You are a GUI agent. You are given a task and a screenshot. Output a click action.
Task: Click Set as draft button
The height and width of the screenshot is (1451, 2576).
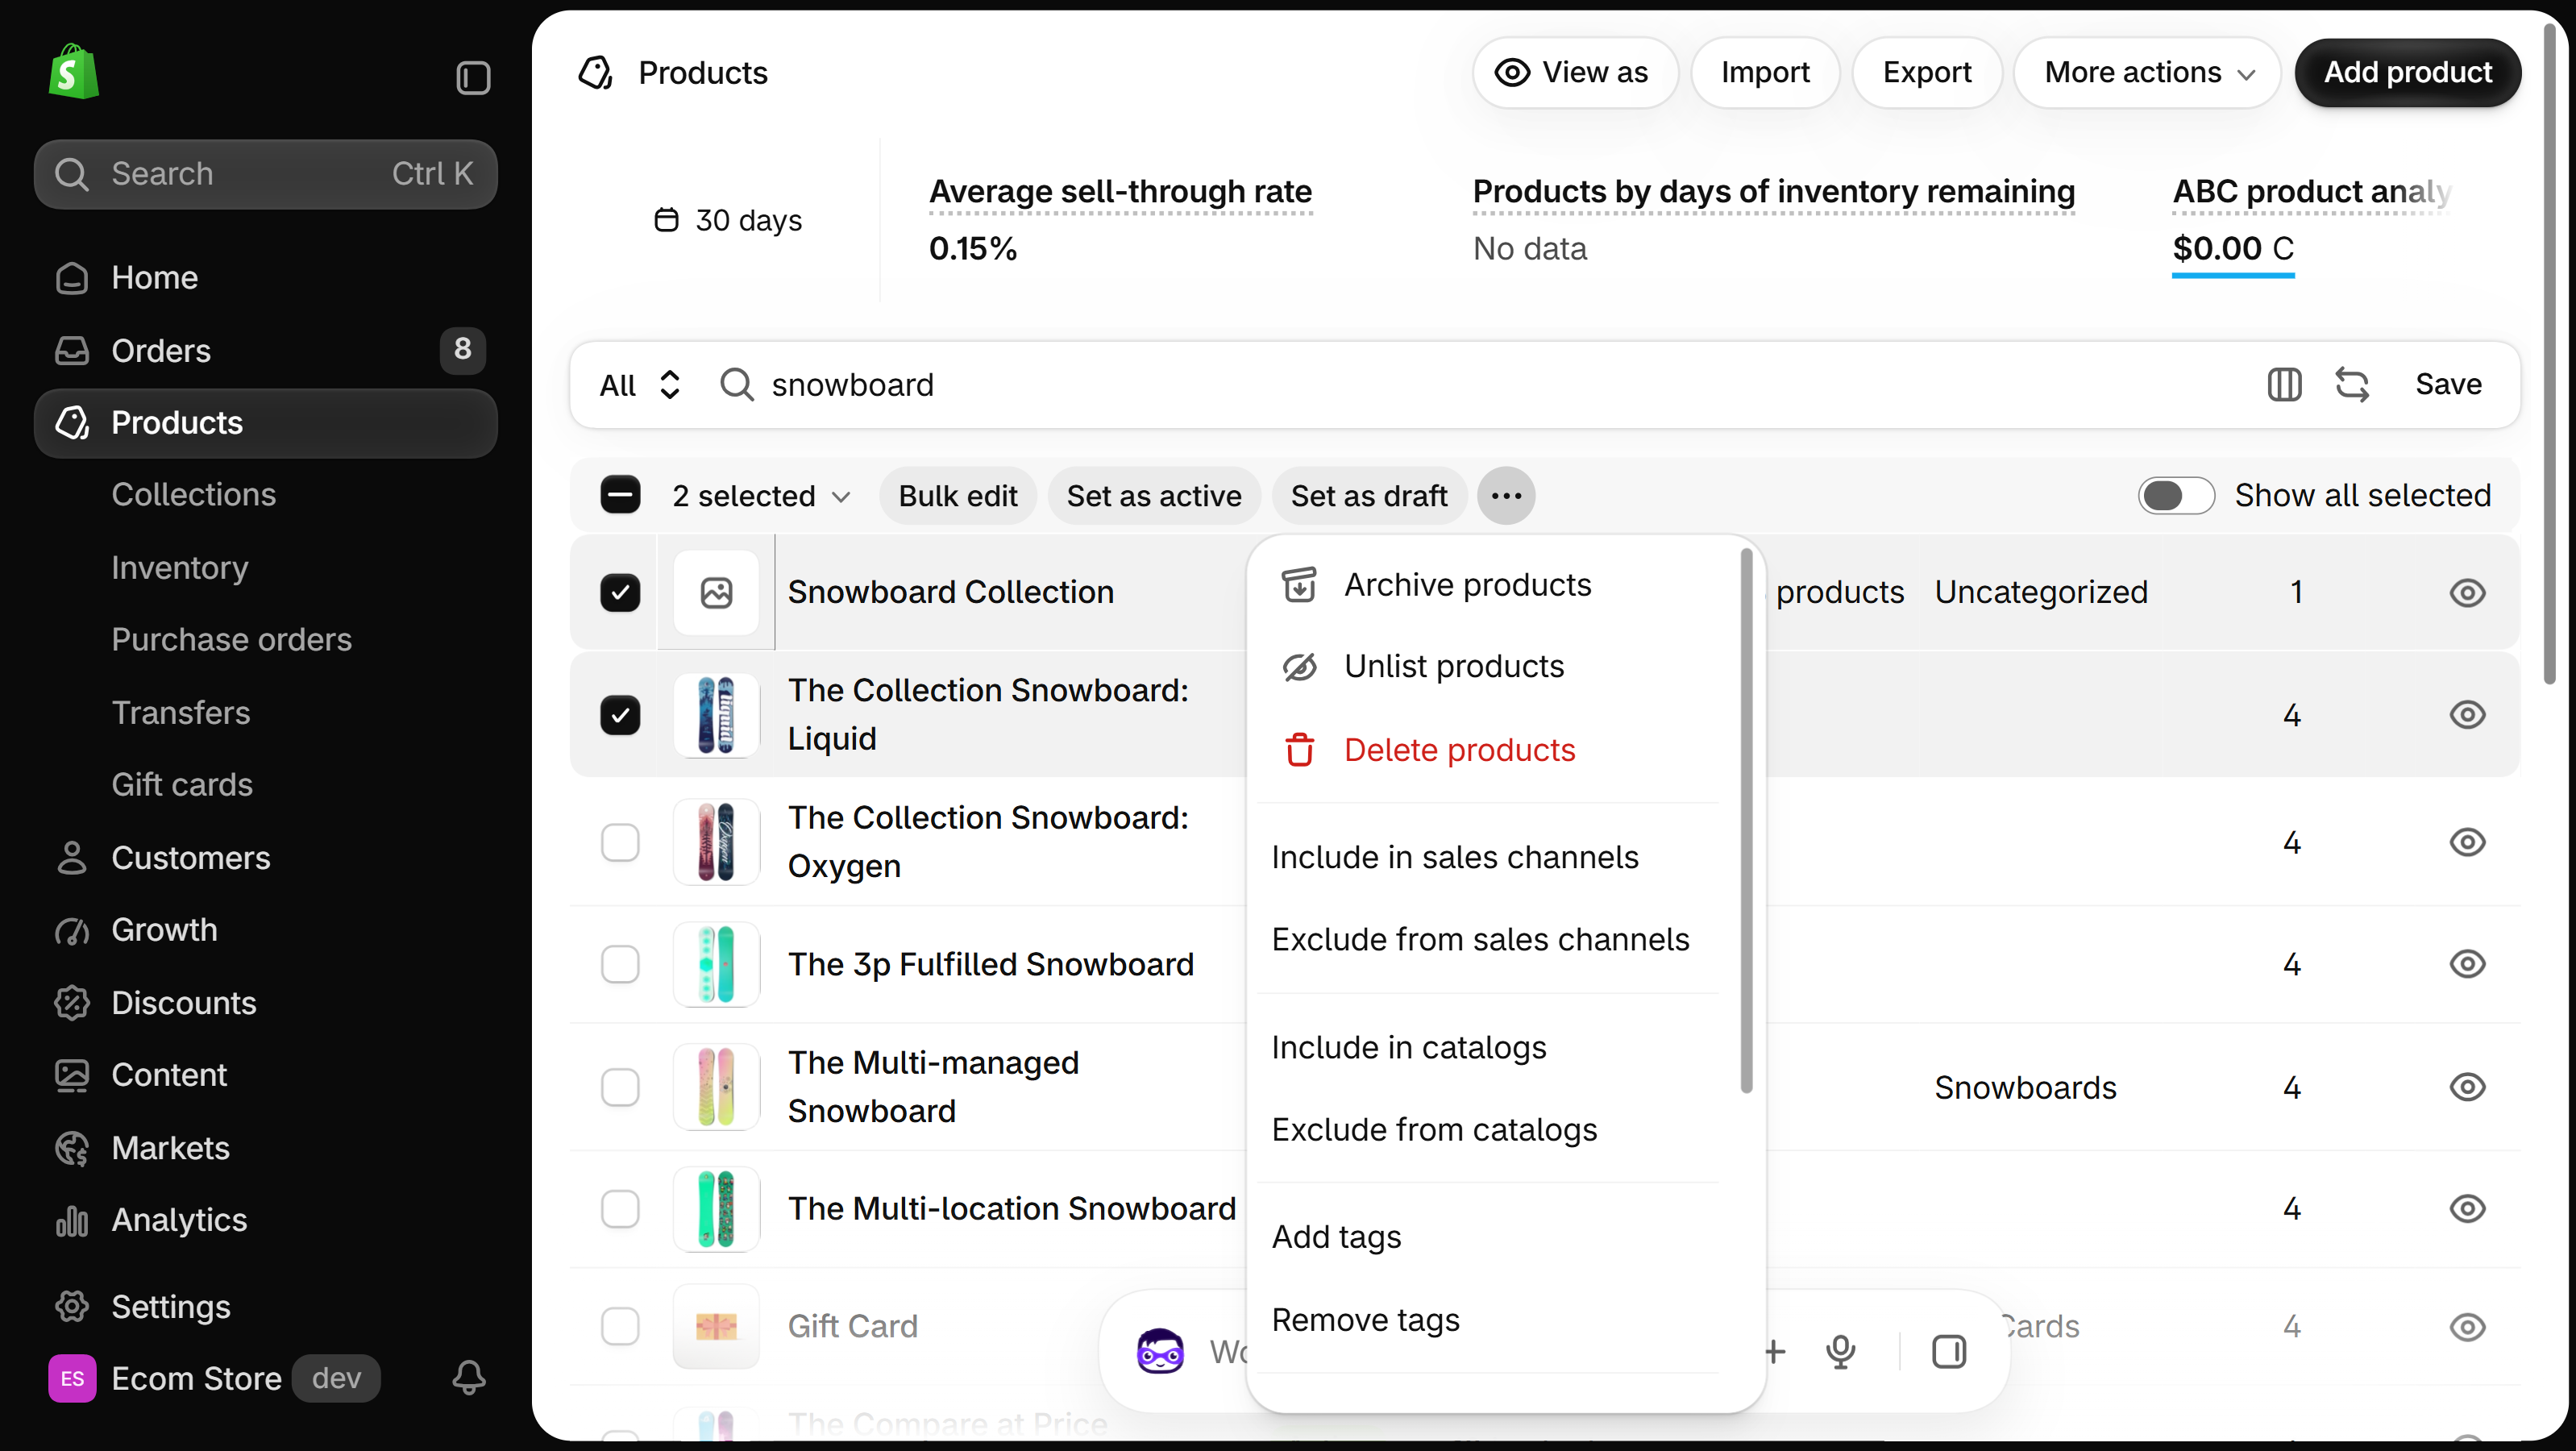(1368, 495)
